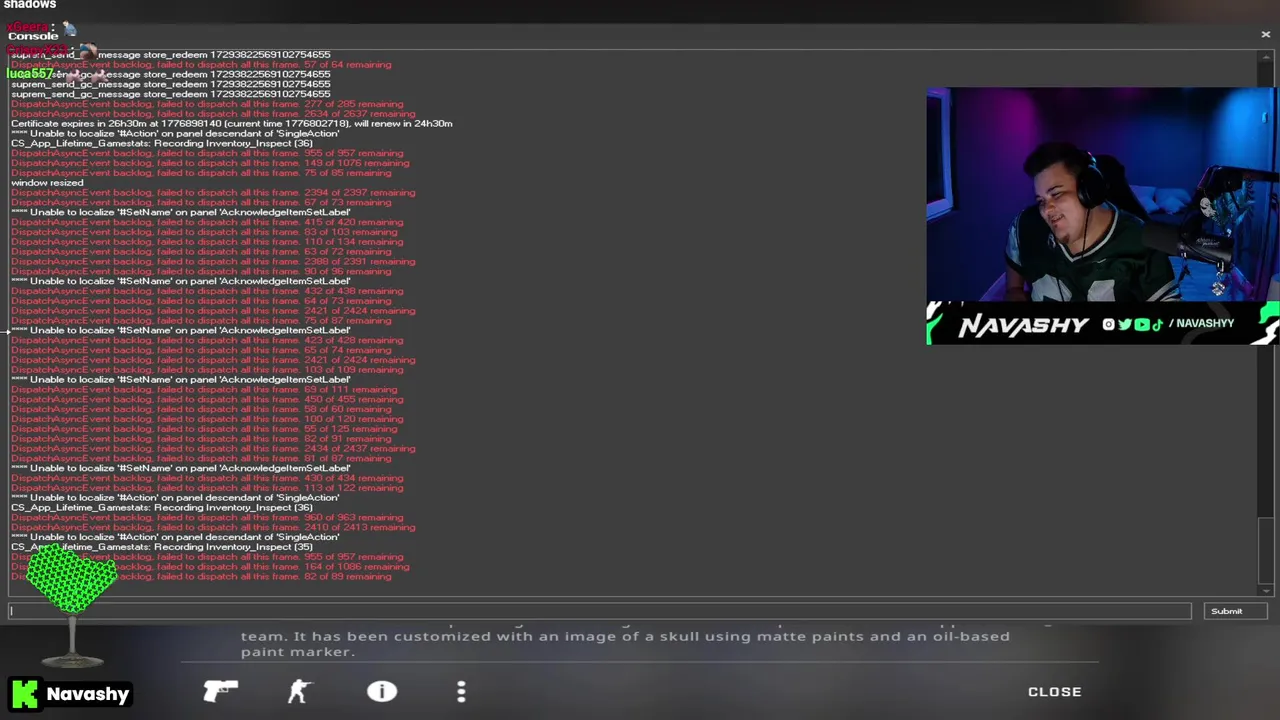Click the green disco-ball trophy item
This screenshot has width=1280, height=720.
point(72,607)
